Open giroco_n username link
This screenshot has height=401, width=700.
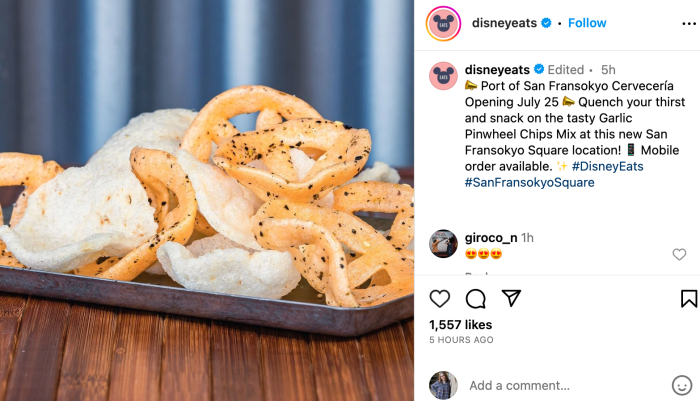(x=491, y=238)
